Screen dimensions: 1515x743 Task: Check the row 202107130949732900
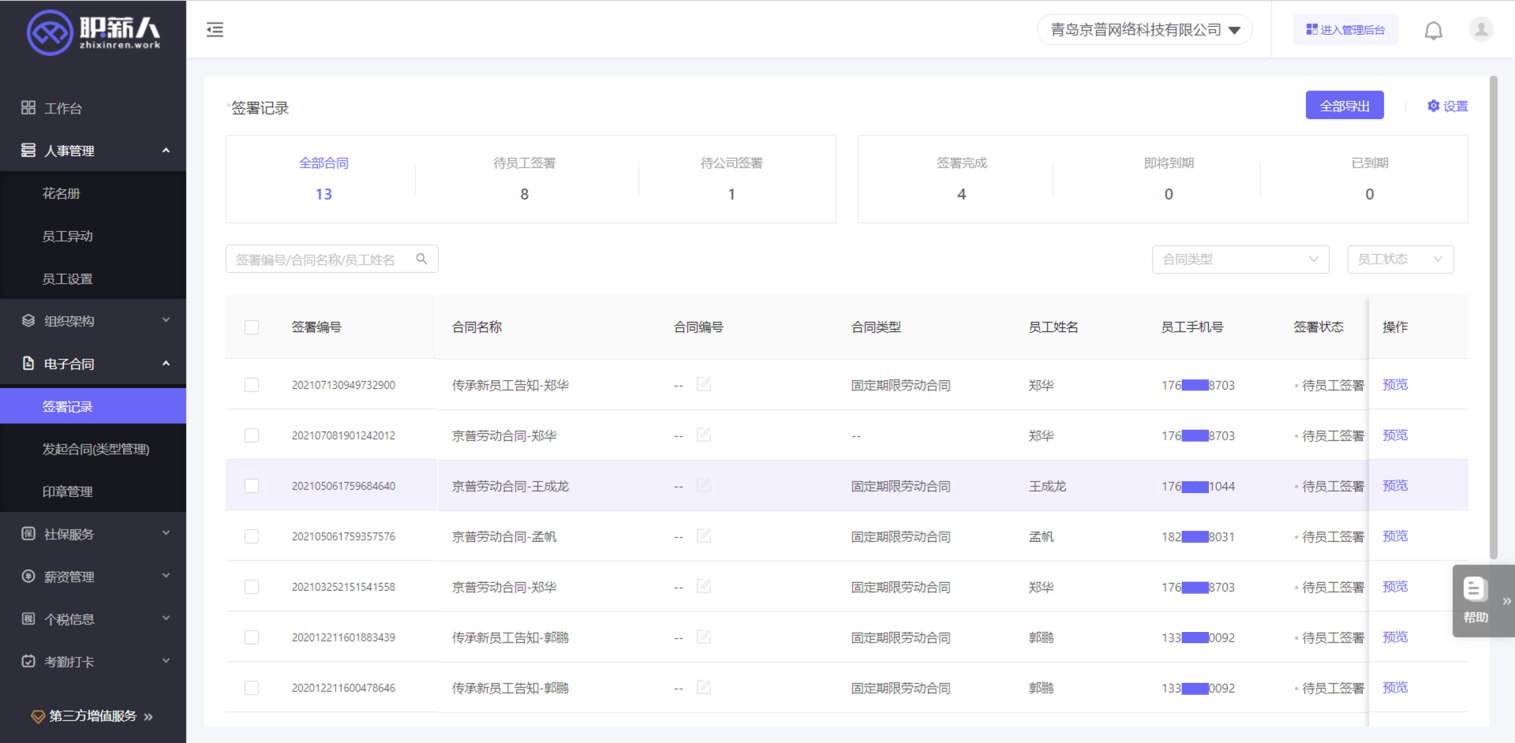click(252, 385)
